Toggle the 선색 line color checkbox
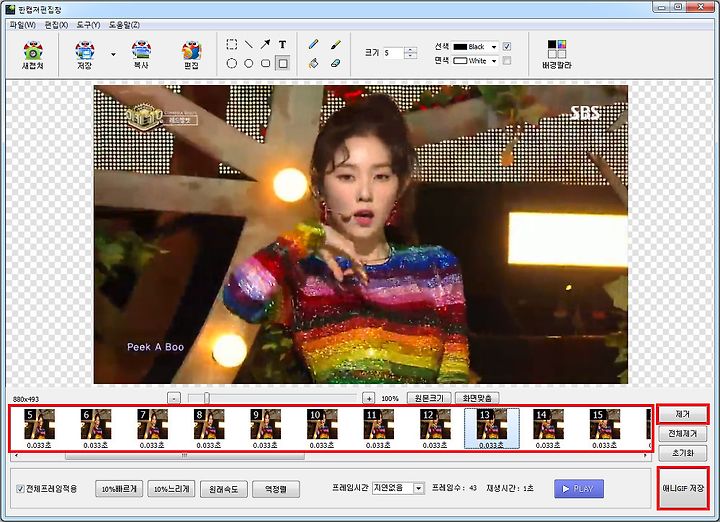 pyautogui.click(x=507, y=46)
